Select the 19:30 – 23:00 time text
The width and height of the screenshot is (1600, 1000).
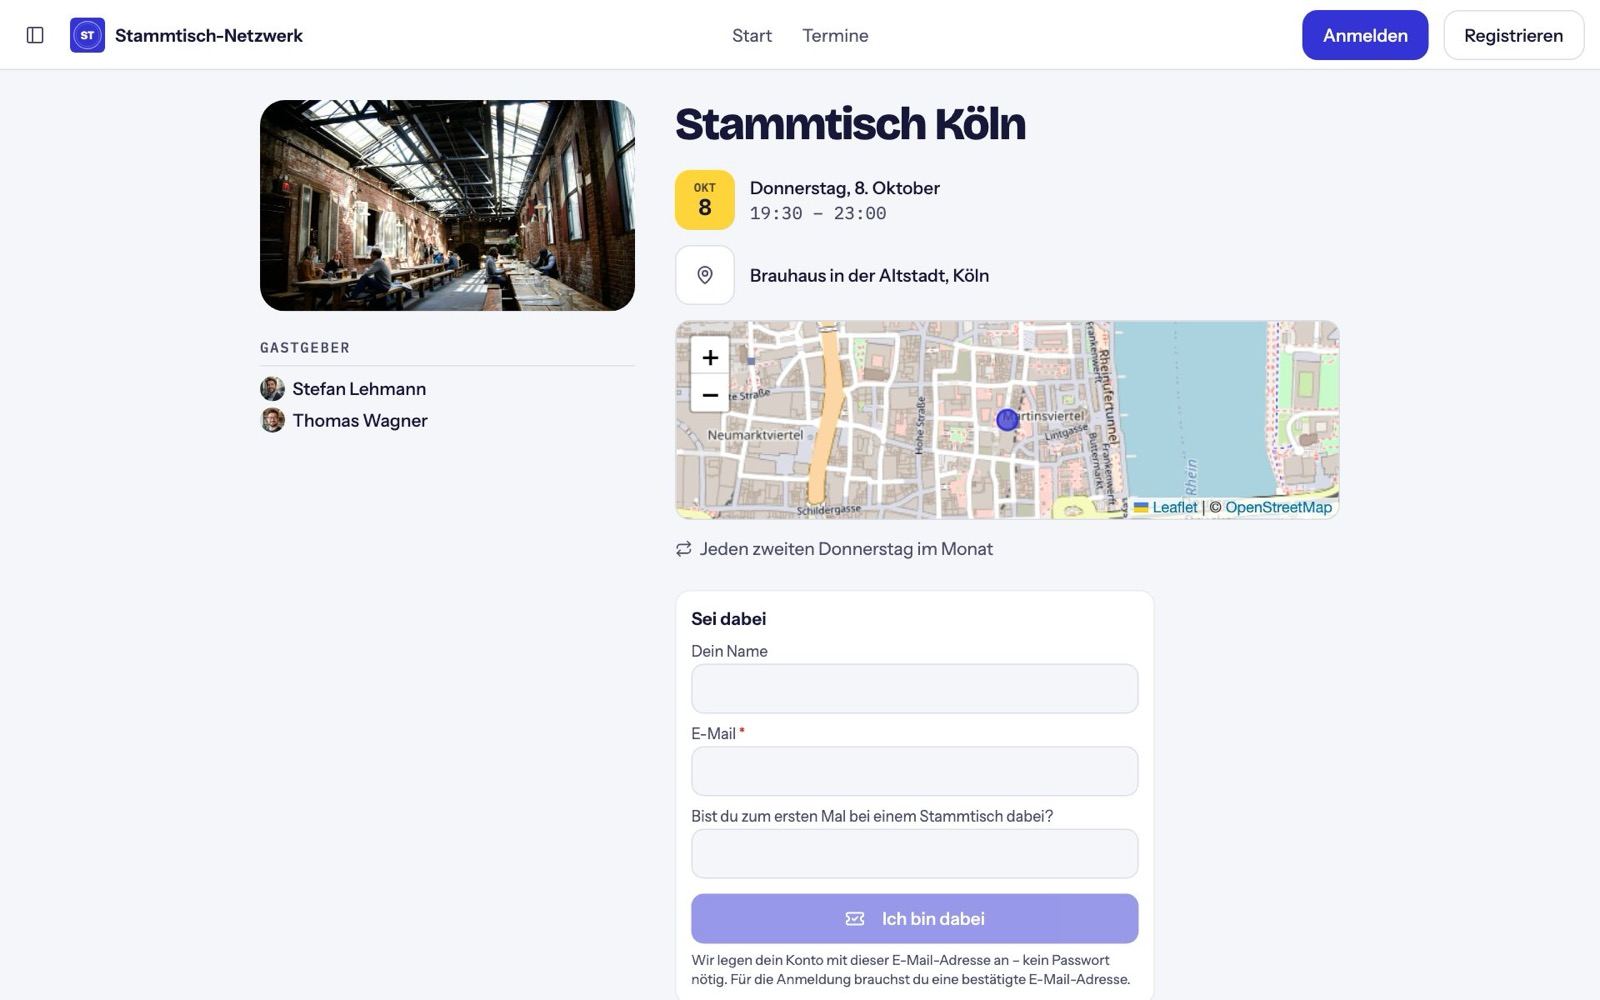coord(818,213)
